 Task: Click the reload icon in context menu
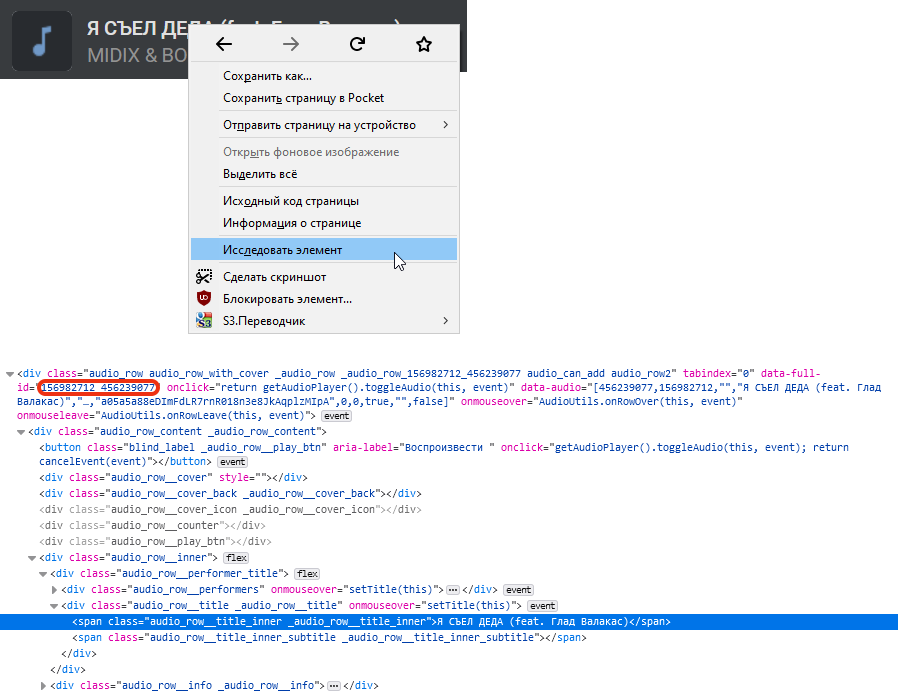[x=357, y=44]
